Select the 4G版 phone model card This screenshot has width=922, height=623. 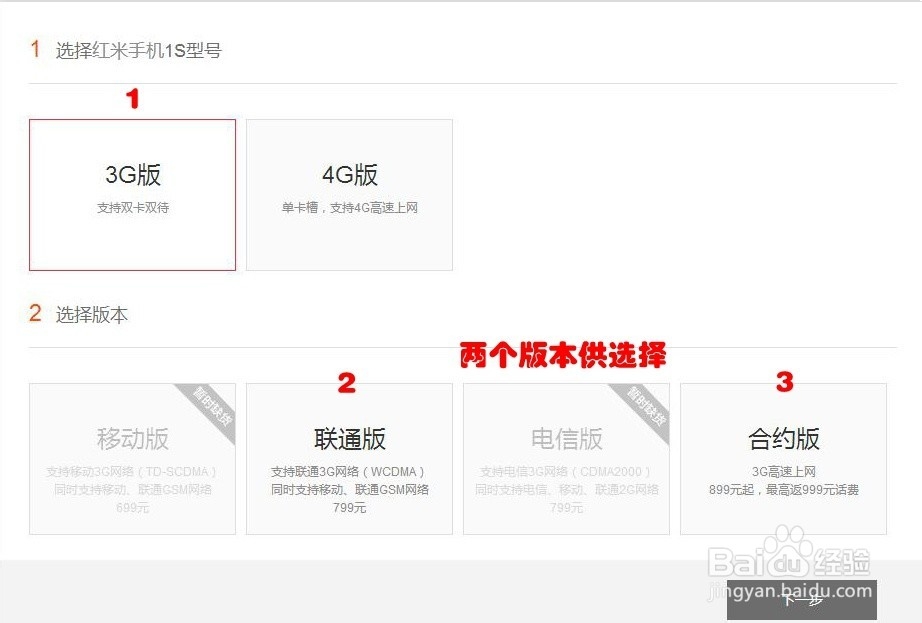click(350, 194)
